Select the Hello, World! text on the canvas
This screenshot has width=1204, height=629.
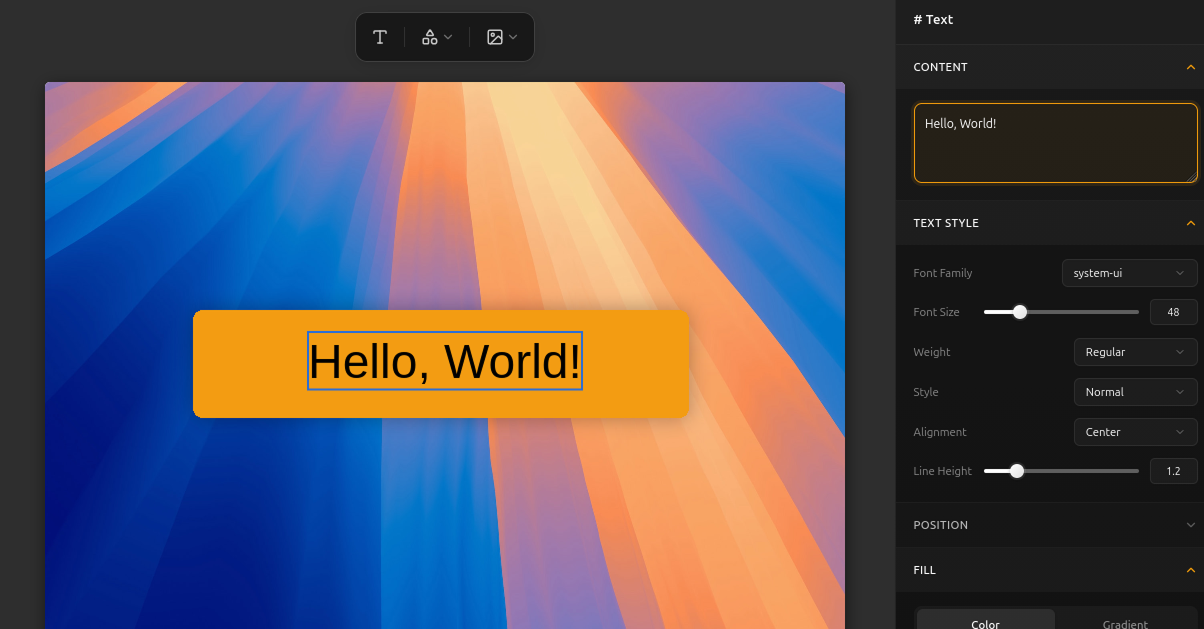pyautogui.click(x=444, y=363)
